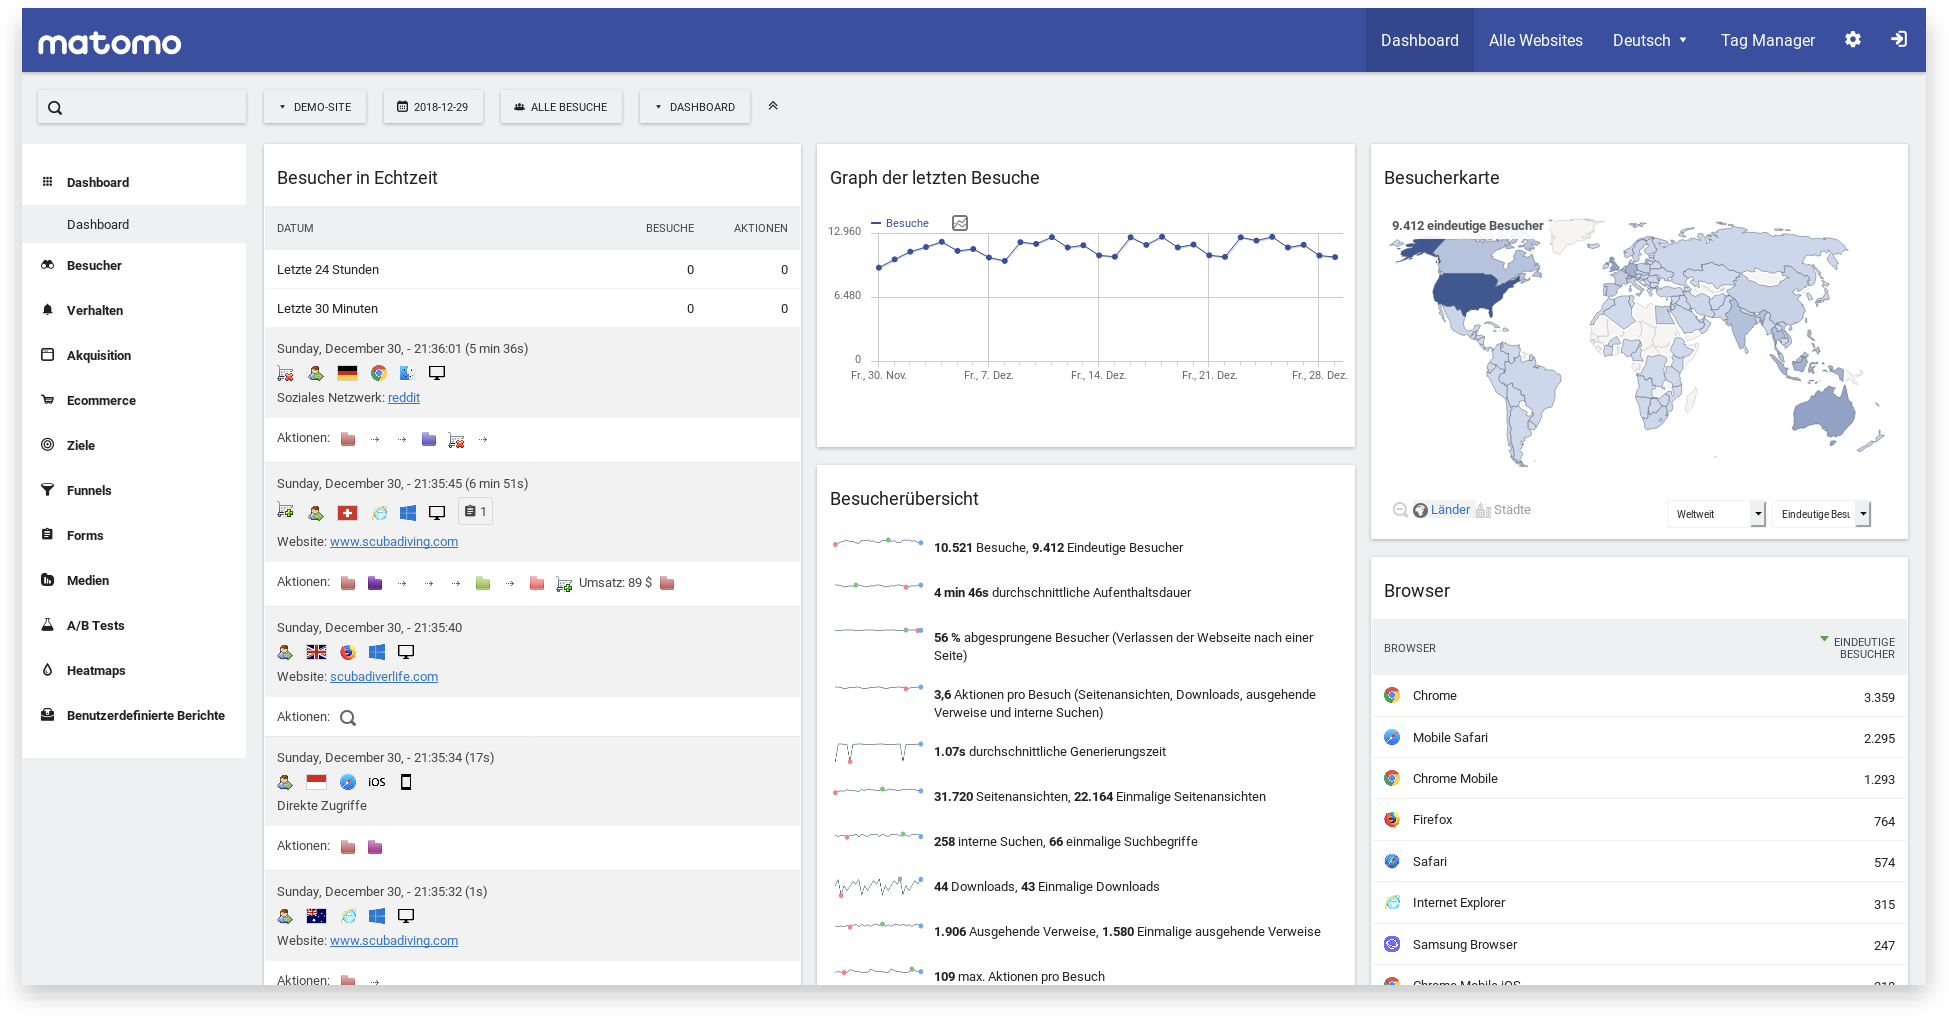This screenshot has height=1023, width=1949.
Task: Click the Heatmaps drop icon in sidebar
Action: 47,670
